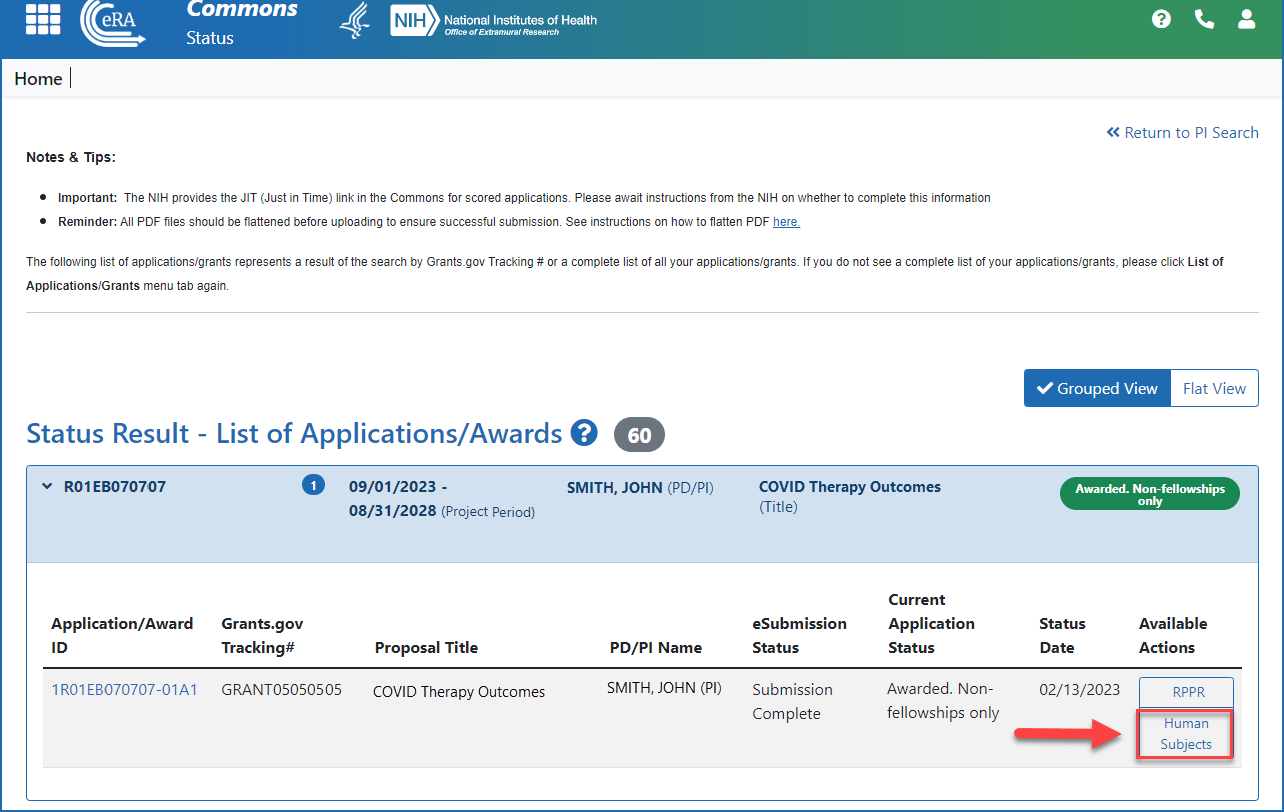Click the badge showing 1 application in the group
Image resolution: width=1284 pixels, height=812 pixels.
tap(313, 486)
